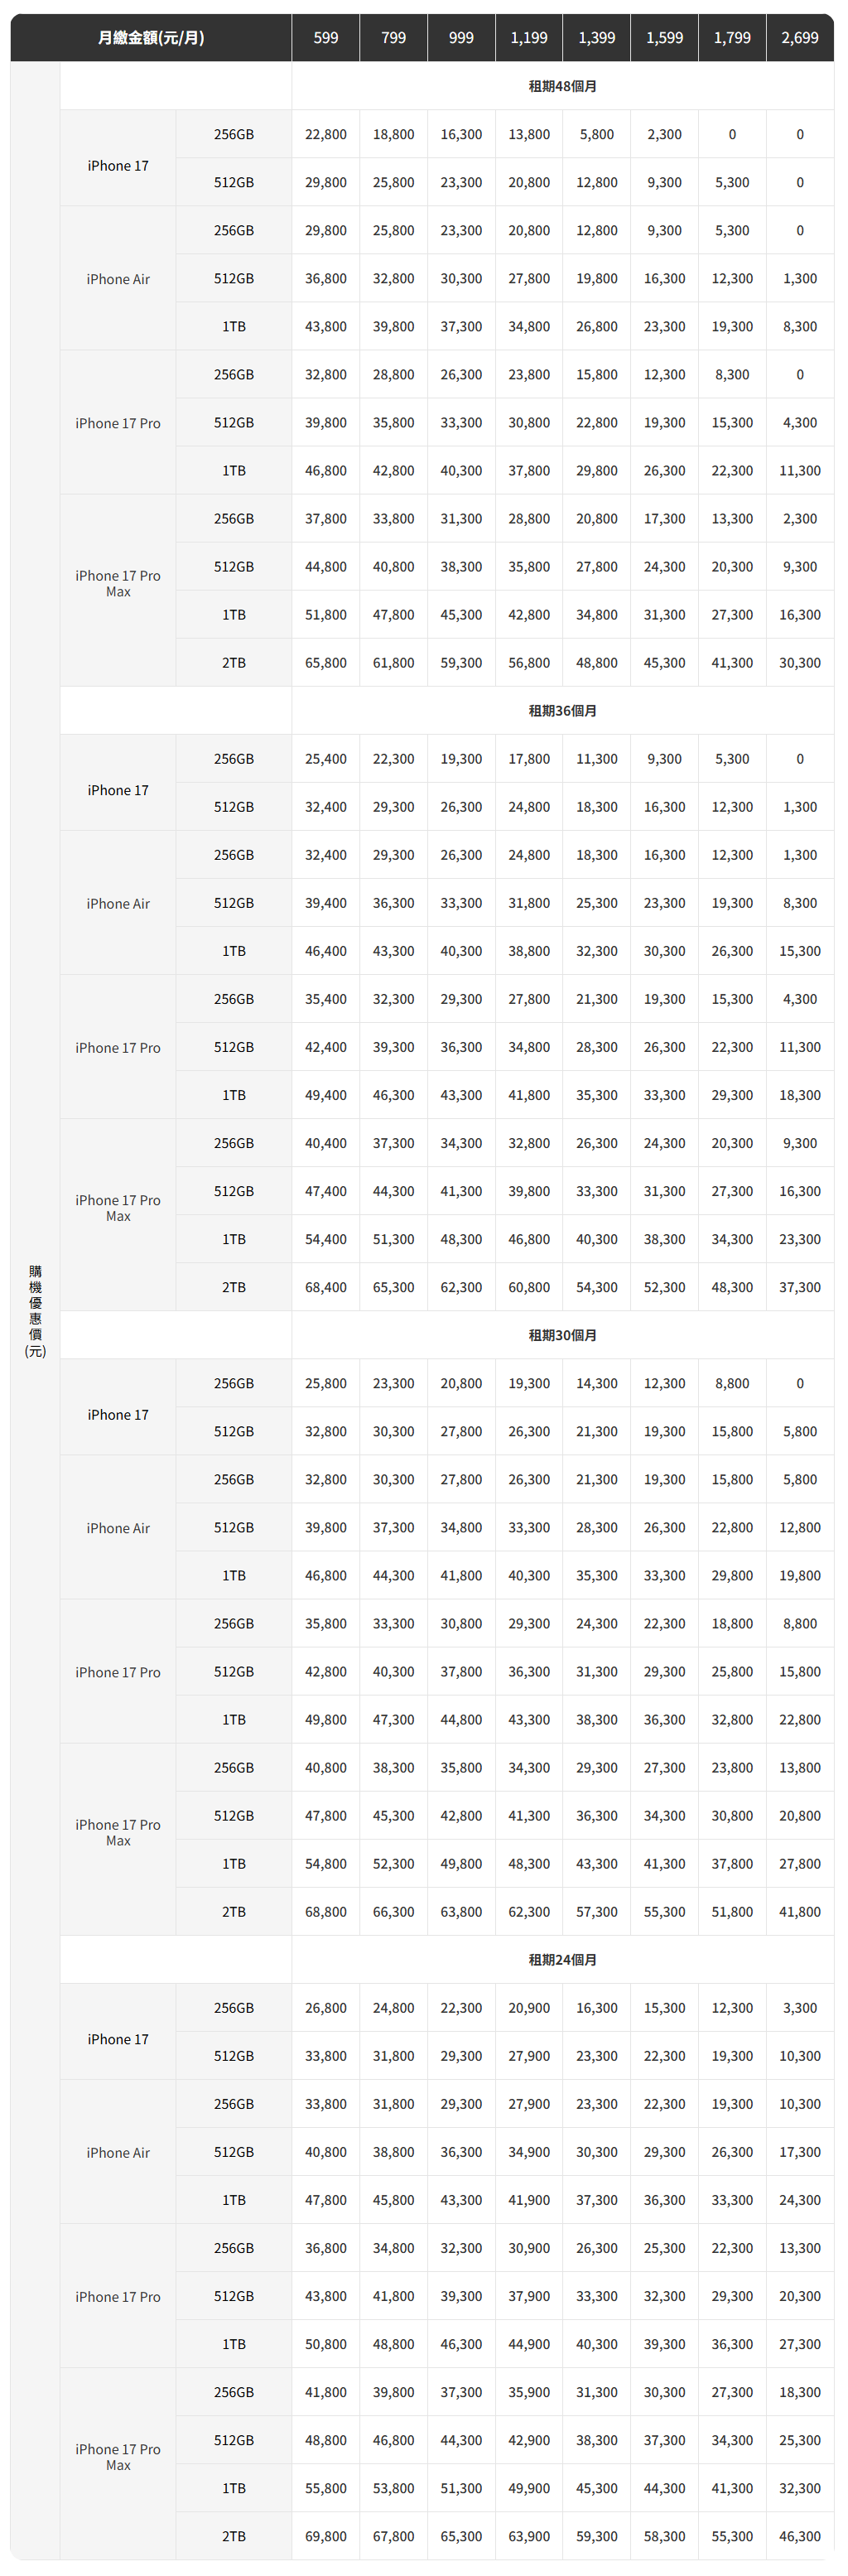Click the 月繳金額(元/月) header cell
The width and height of the screenshot is (848, 2576).
tap(151, 38)
